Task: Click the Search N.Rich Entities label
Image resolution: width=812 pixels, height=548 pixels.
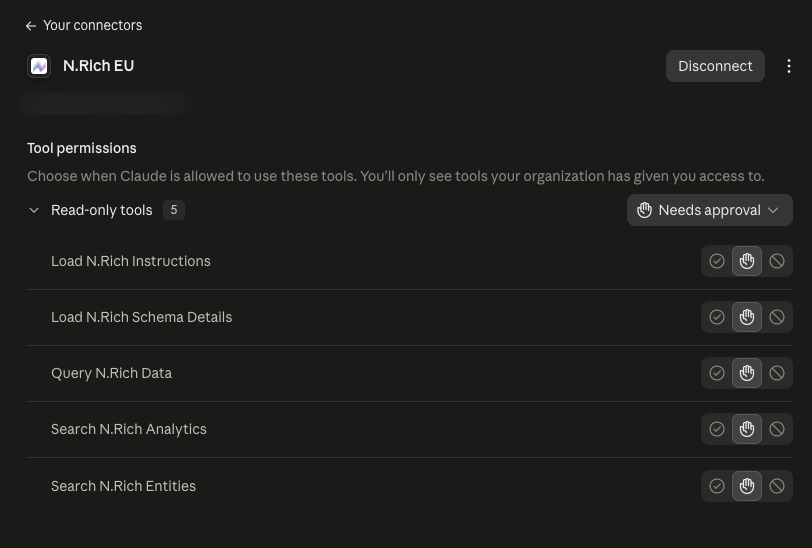Action: (123, 486)
